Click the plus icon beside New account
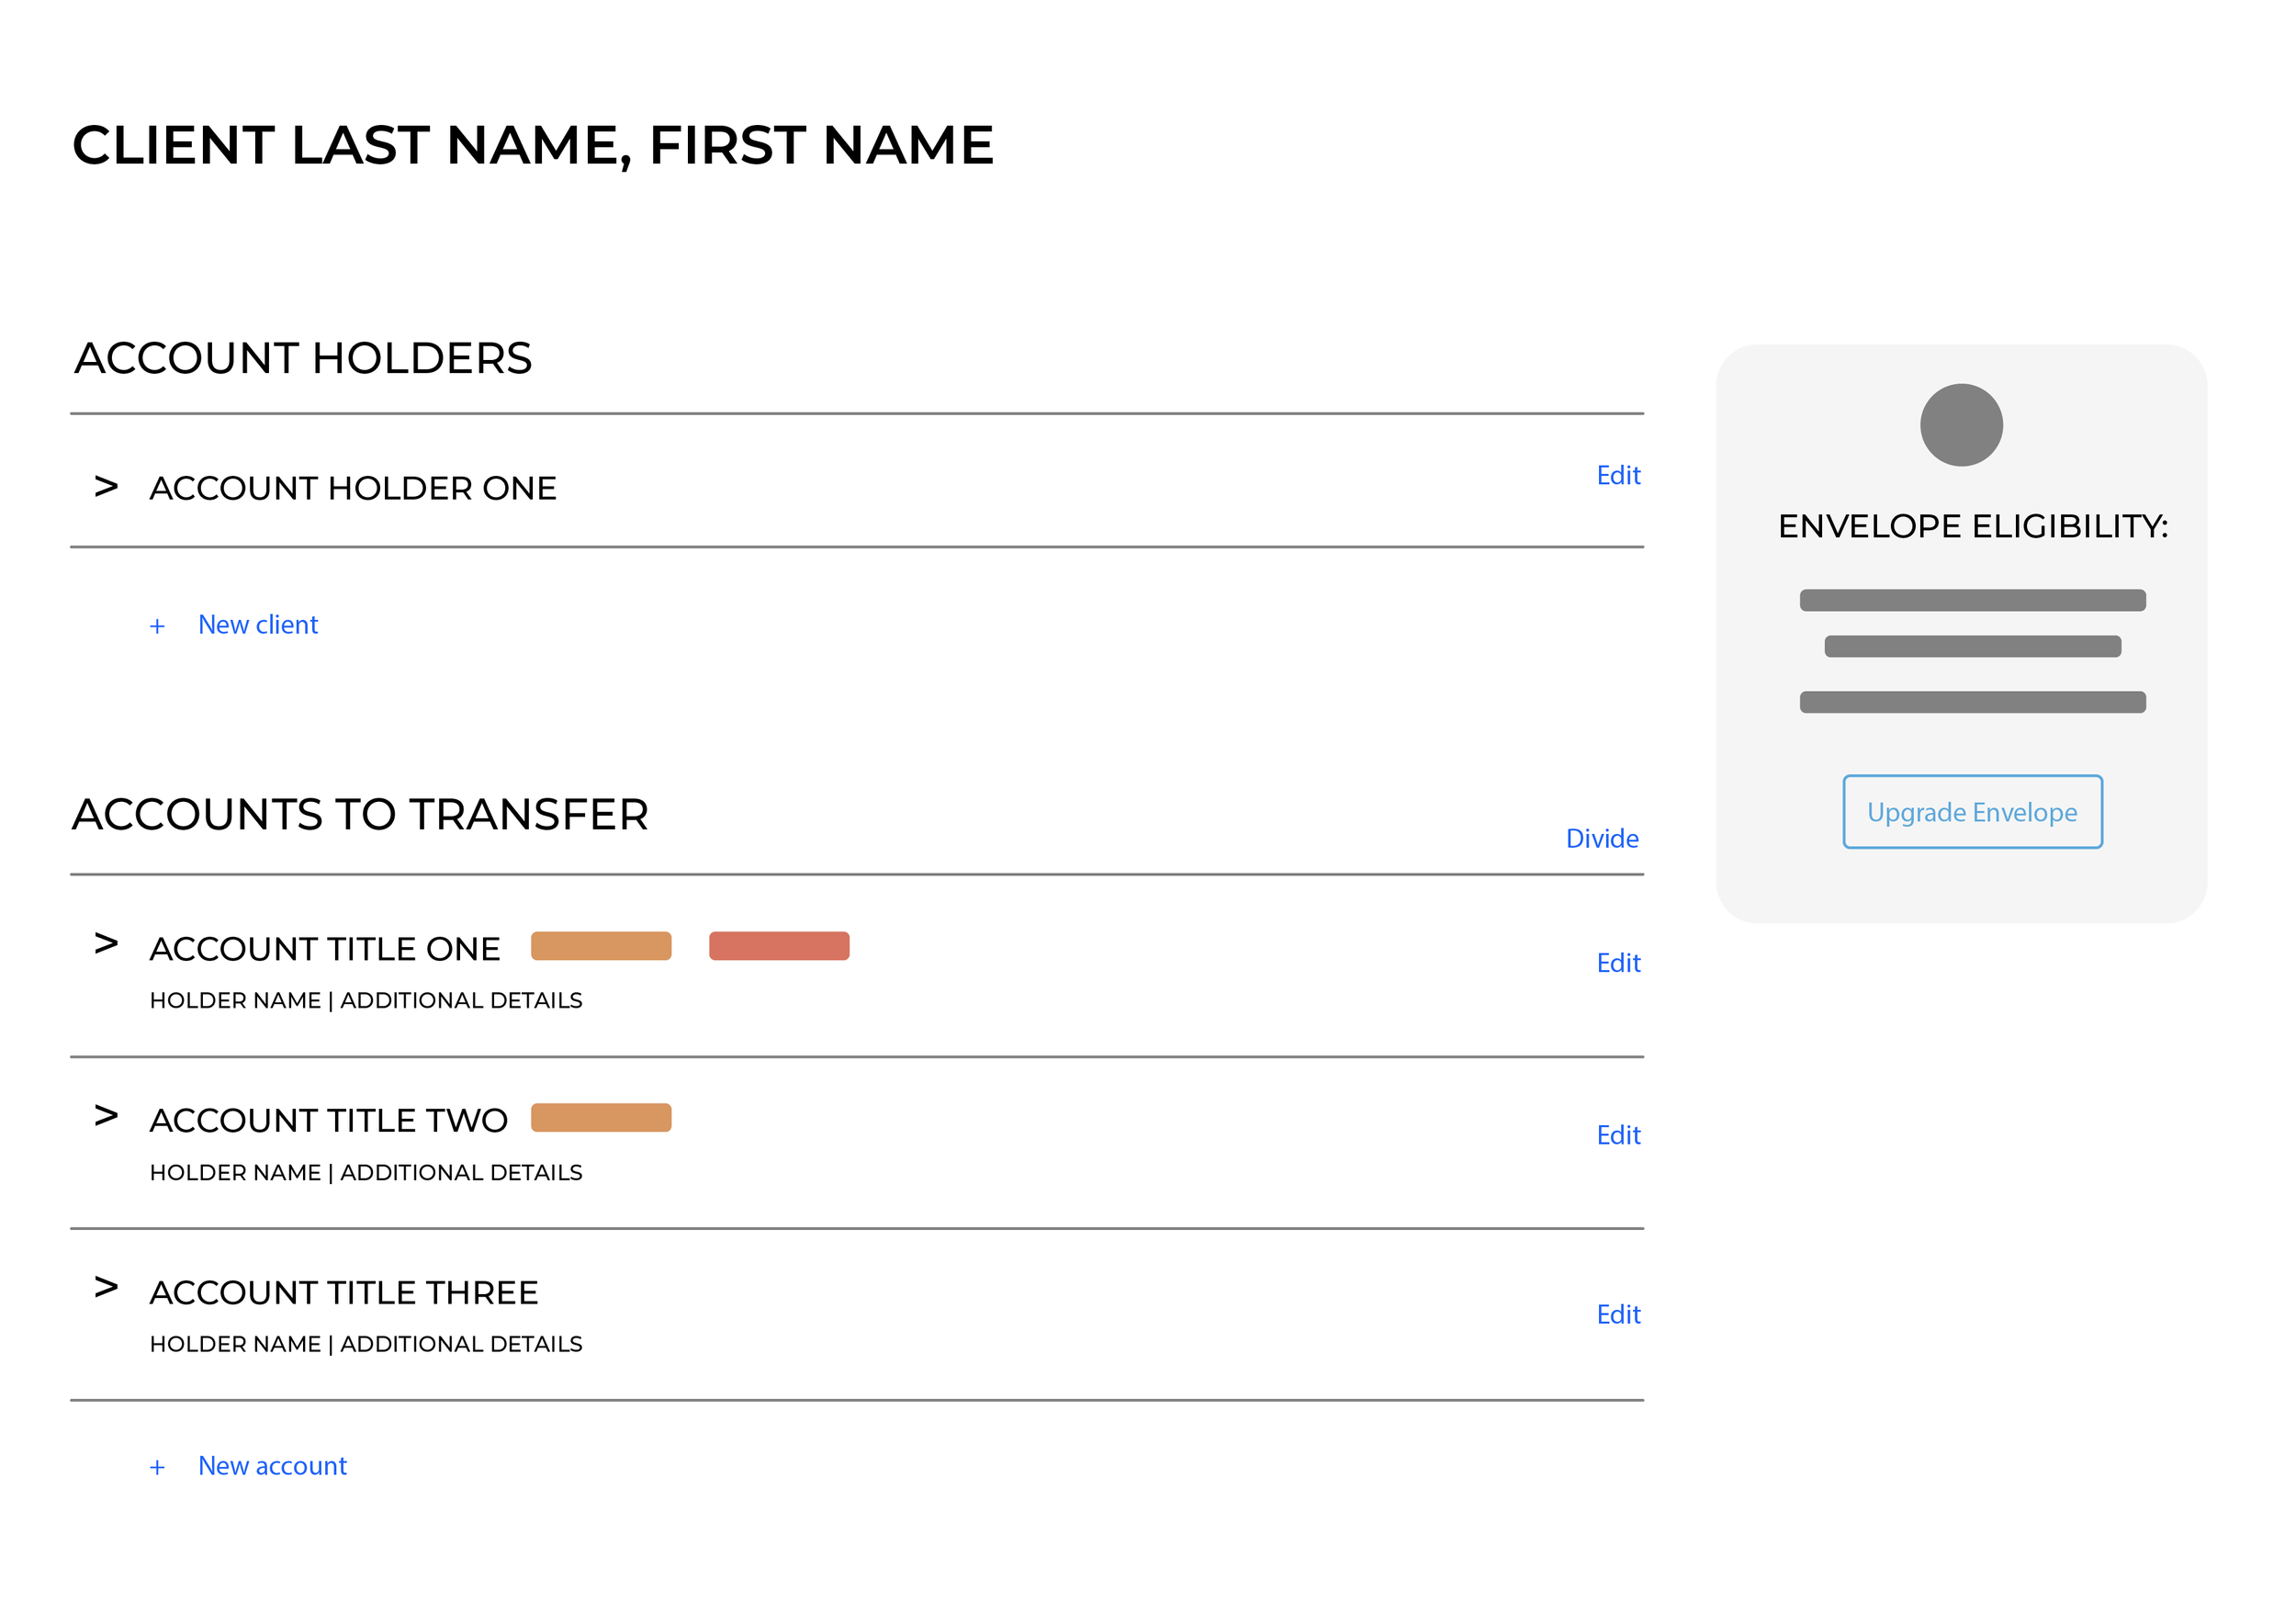The height and width of the screenshot is (1624, 2296). click(x=157, y=1468)
